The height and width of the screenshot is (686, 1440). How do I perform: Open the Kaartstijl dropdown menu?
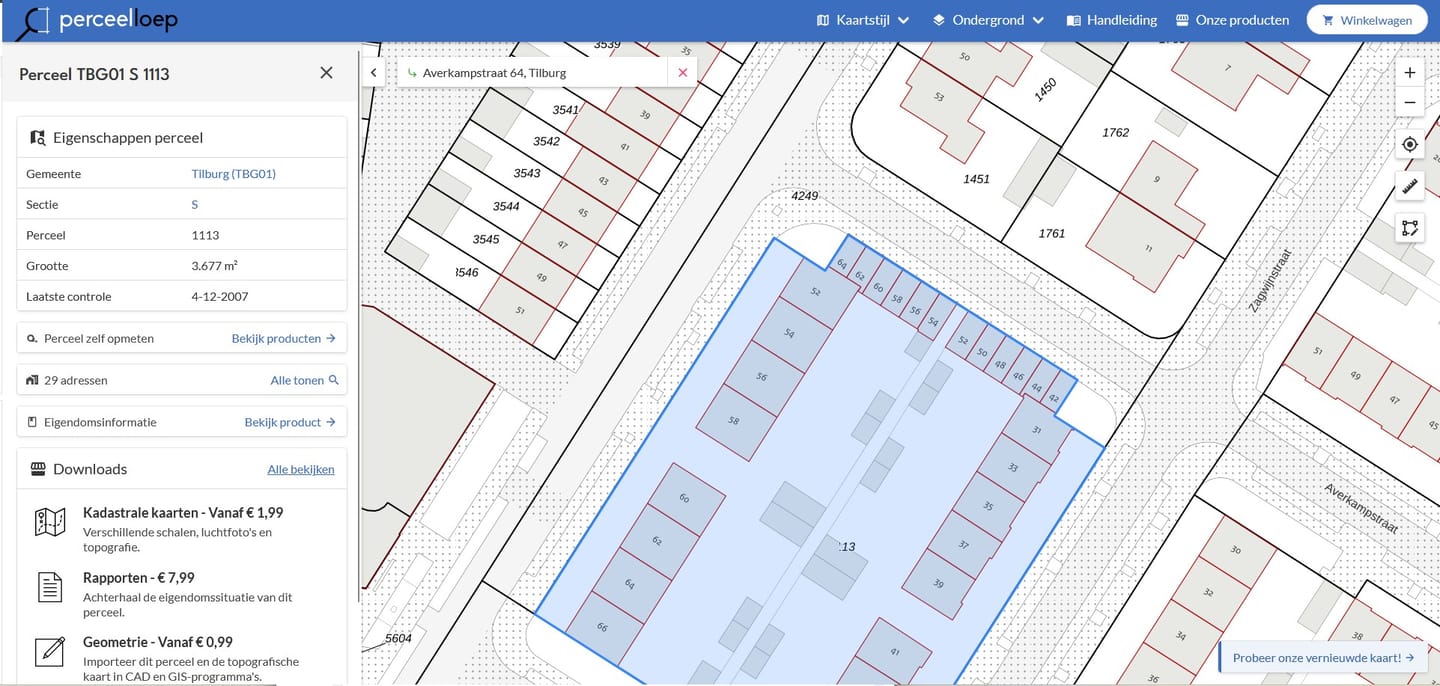[x=863, y=20]
